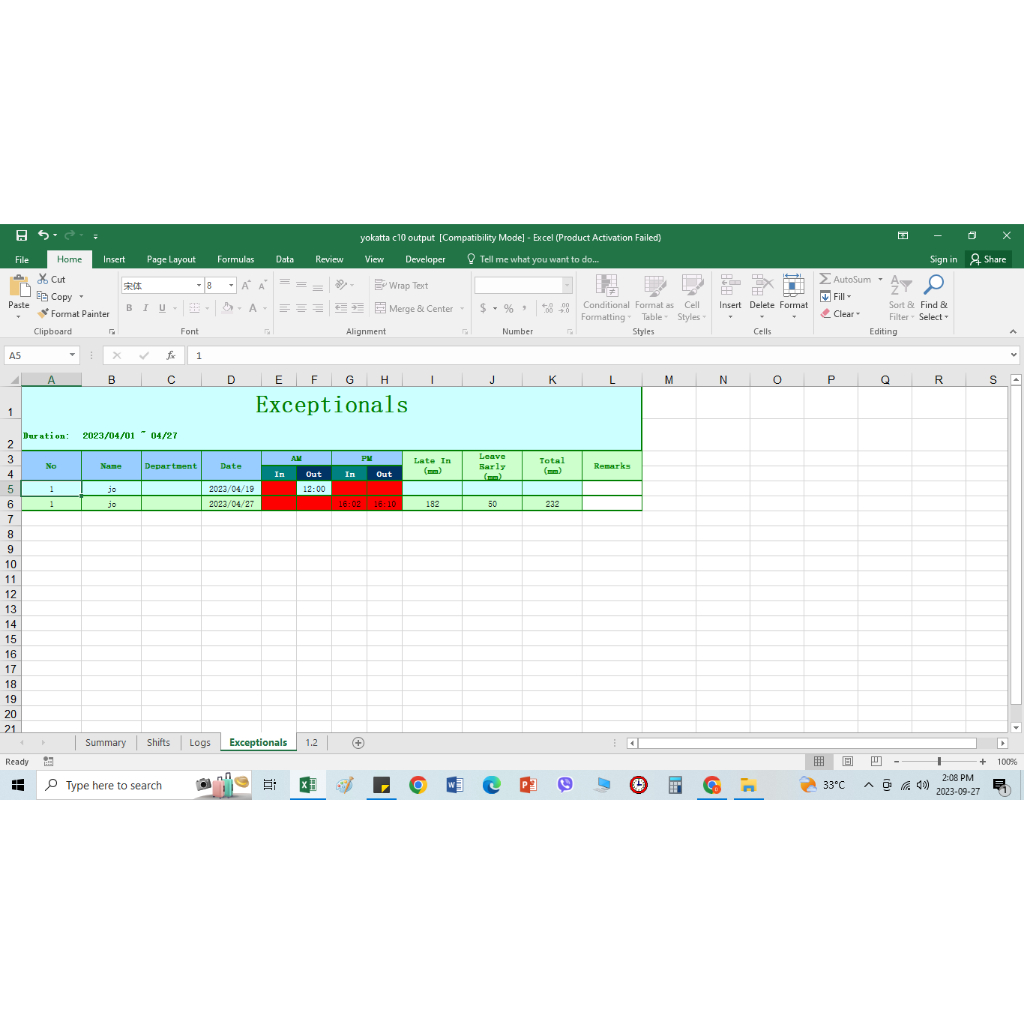The height and width of the screenshot is (1024, 1024).
Task: Toggle bold formatting
Action: pyautogui.click(x=129, y=308)
